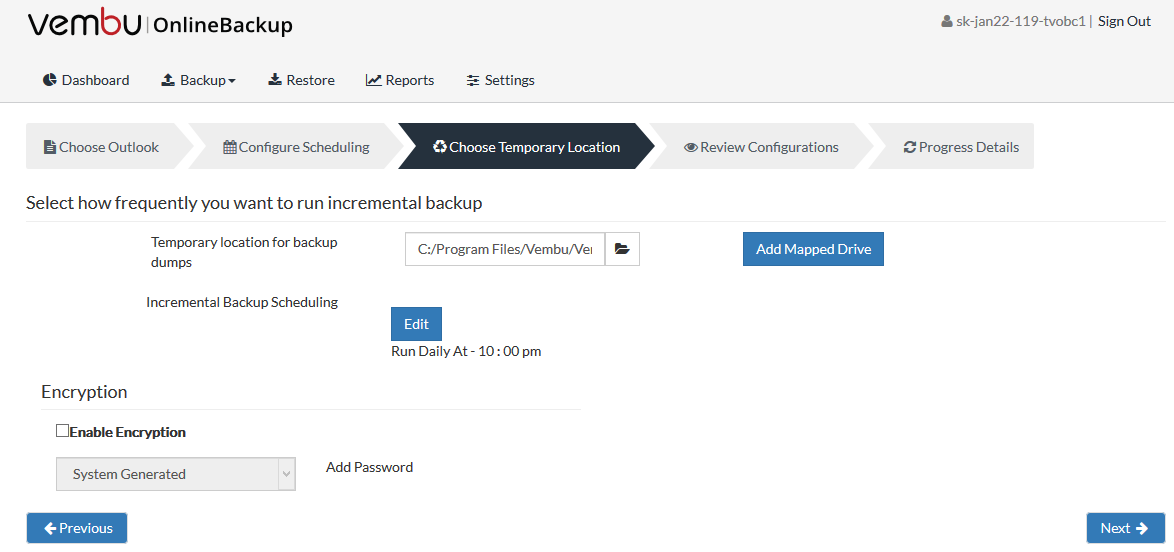Click the user profile icon near username
This screenshot has height=552, width=1174.
pos(946,21)
